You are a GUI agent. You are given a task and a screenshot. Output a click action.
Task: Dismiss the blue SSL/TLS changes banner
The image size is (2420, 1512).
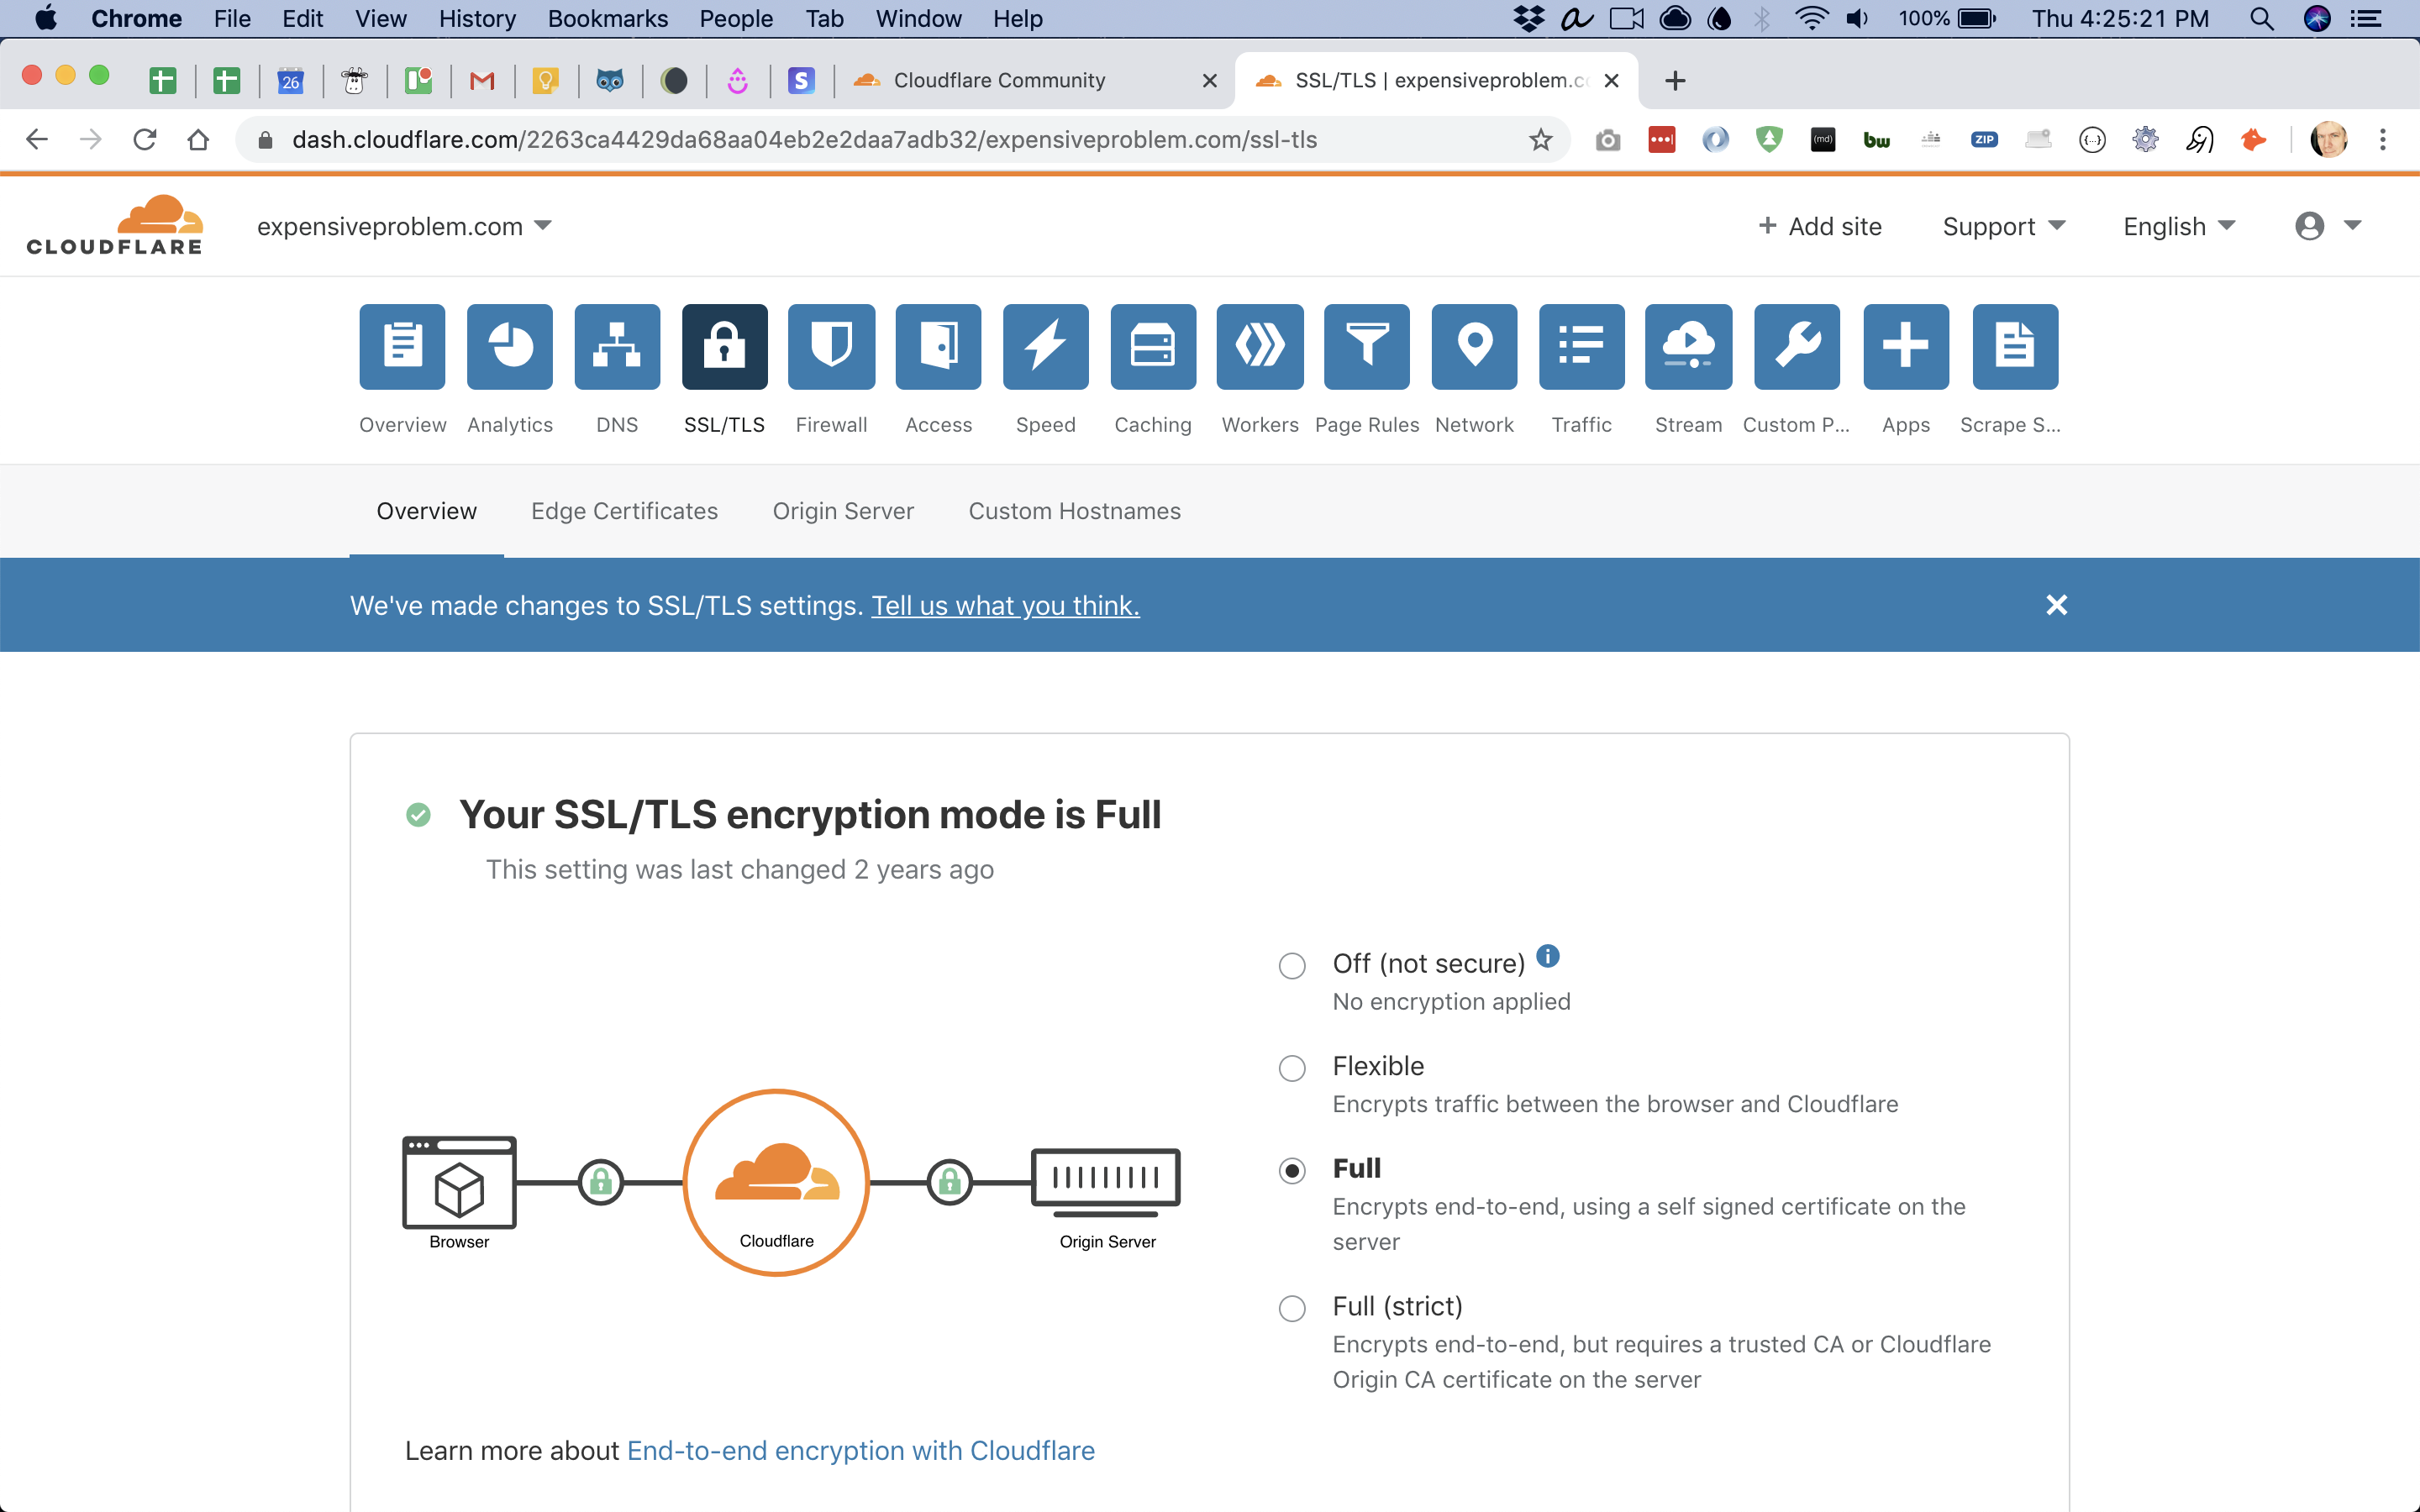(x=2056, y=605)
